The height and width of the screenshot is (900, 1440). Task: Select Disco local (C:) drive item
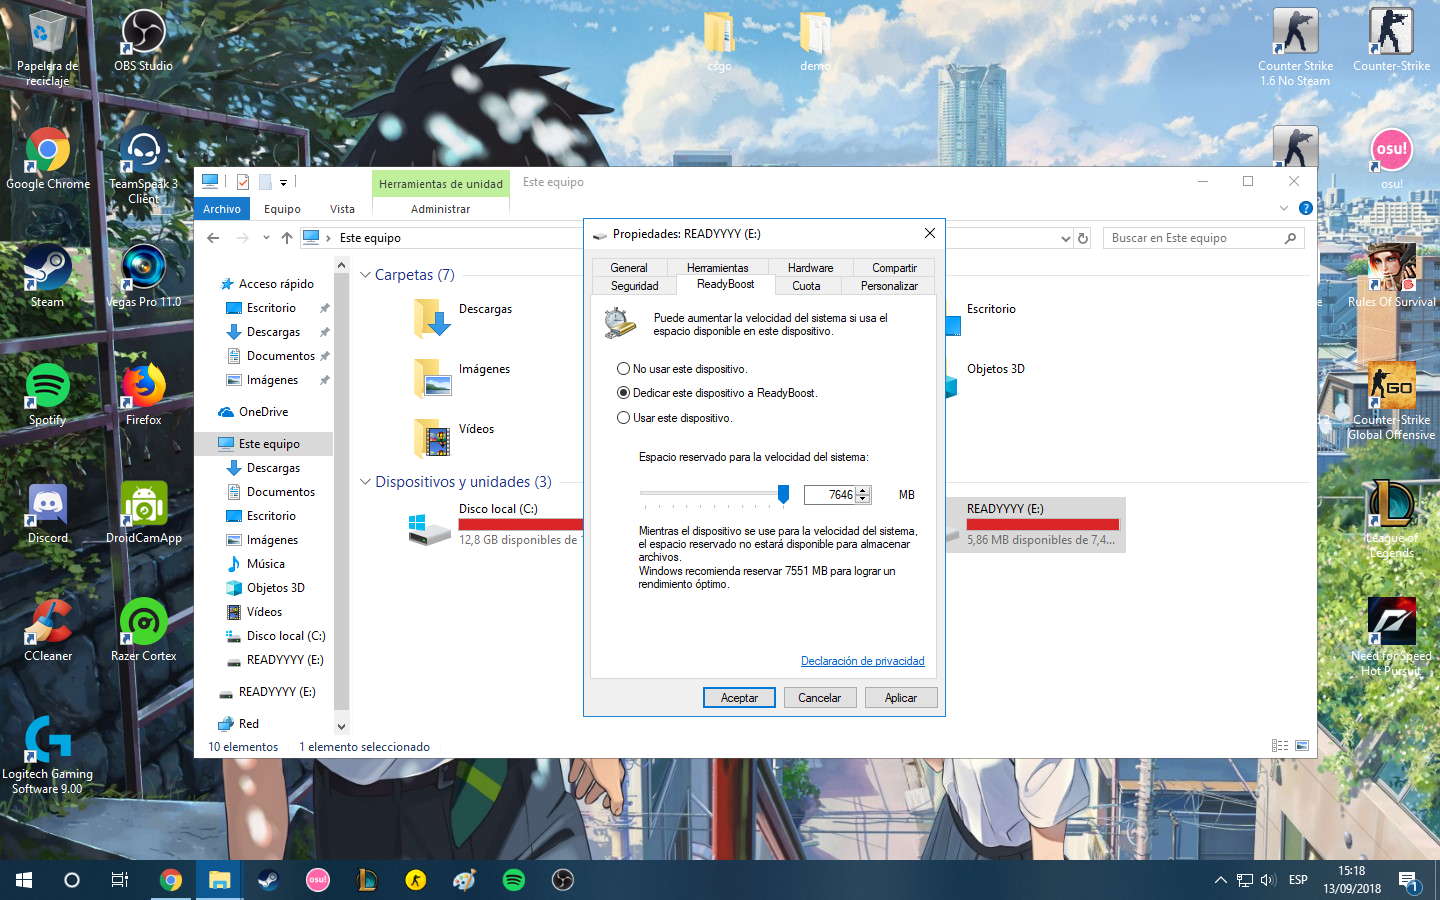[495, 525]
